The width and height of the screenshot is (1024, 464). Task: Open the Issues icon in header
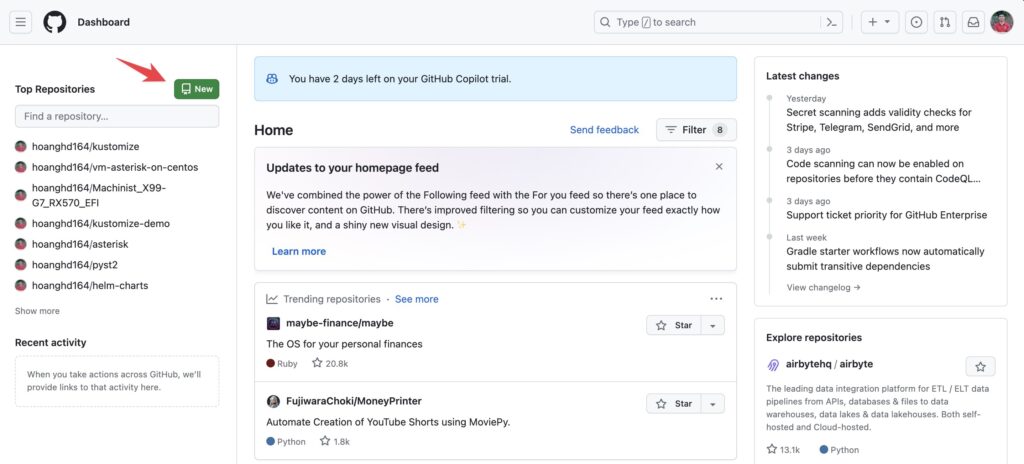click(x=916, y=22)
